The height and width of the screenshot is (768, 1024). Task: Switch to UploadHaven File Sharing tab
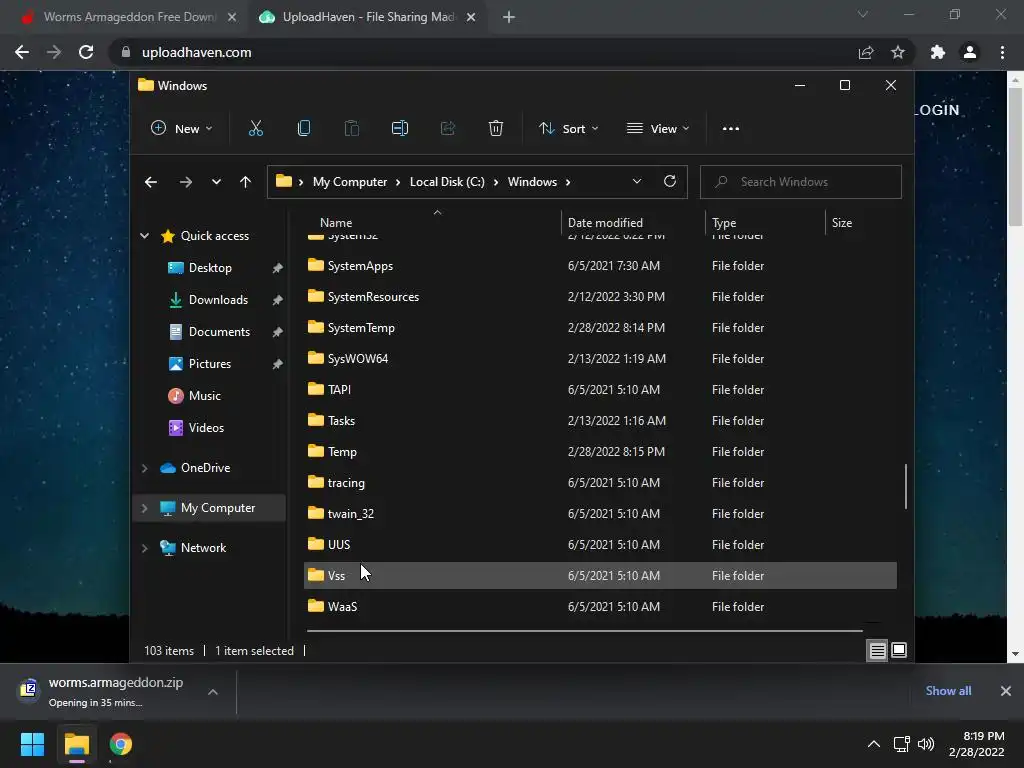(x=368, y=17)
